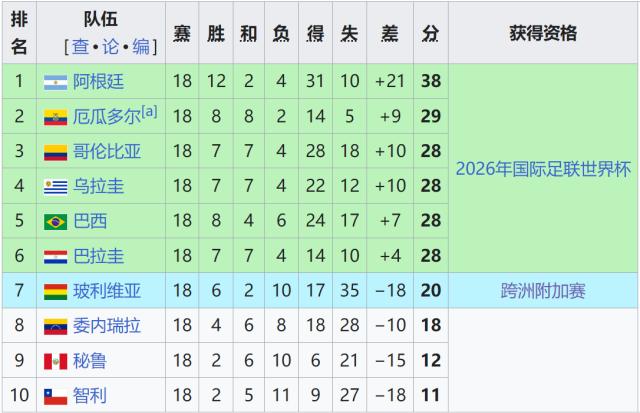Click the Uruguay flag icon
The height and width of the screenshot is (413, 640).
pyautogui.click(x=56, y=187)
